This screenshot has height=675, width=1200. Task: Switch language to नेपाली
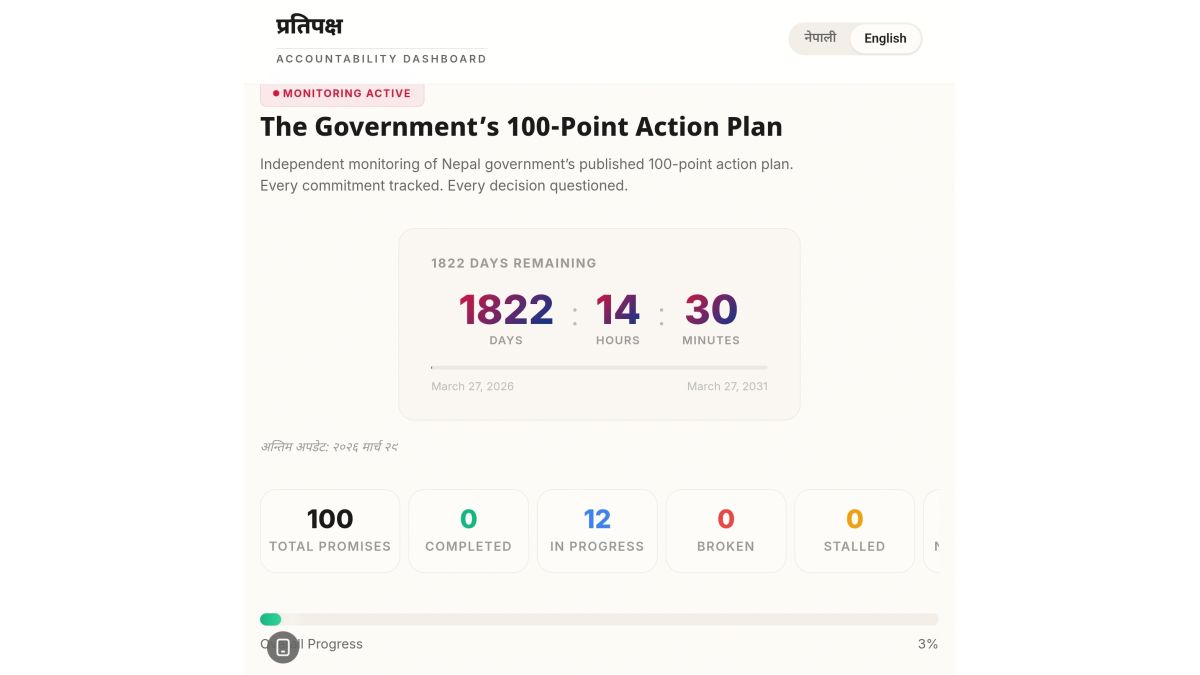pyautogui.click(x=820, y=38)
